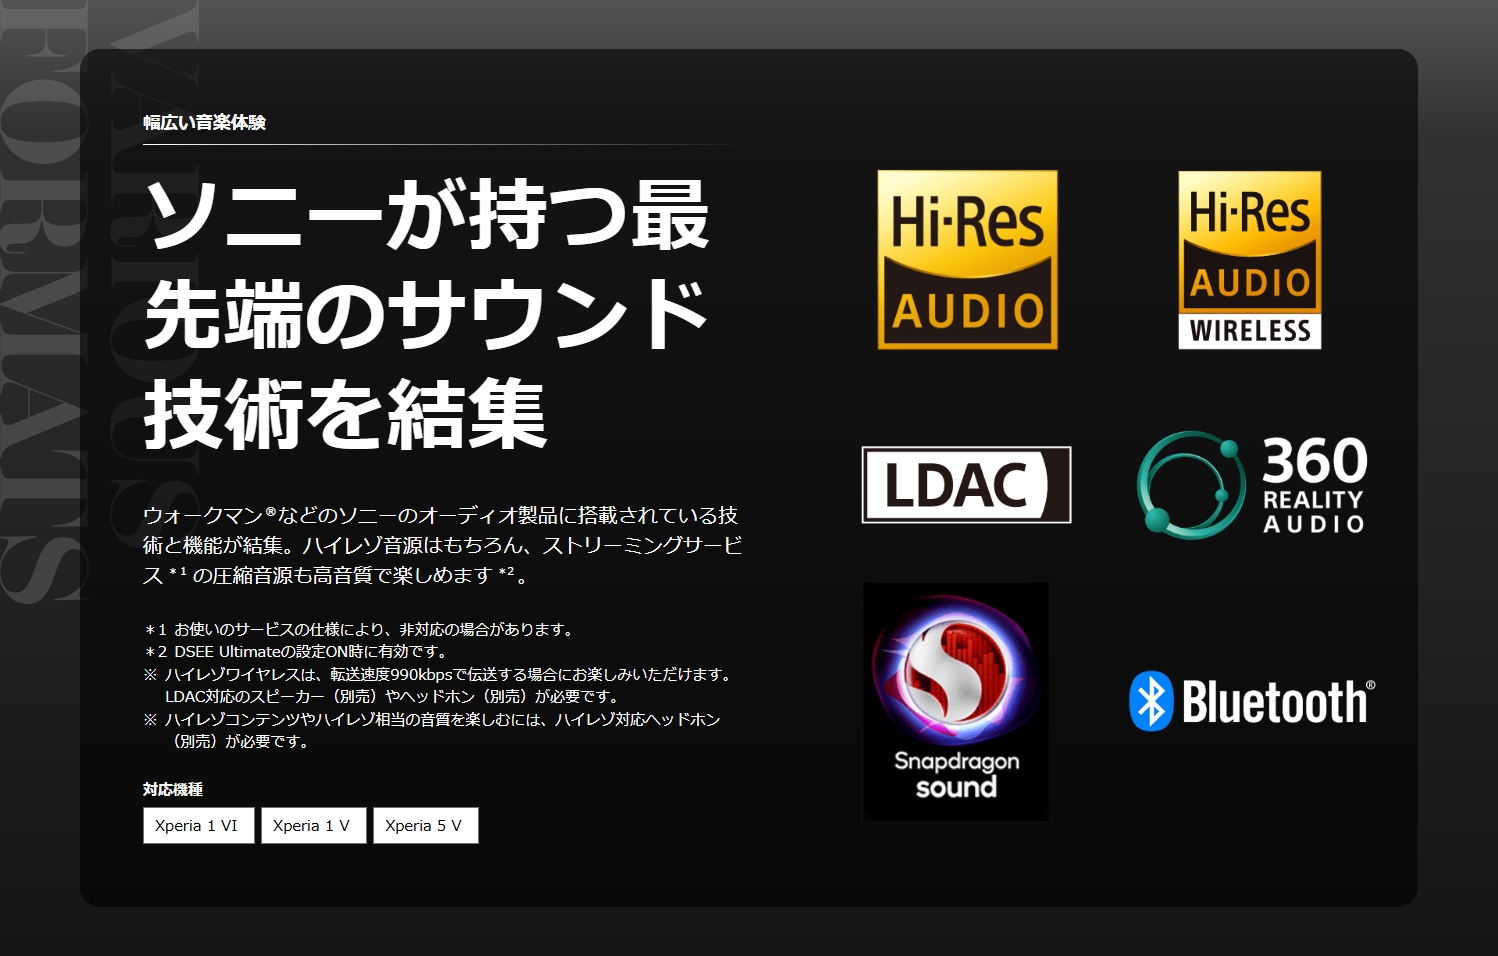Click the heading ソニーが持つ最先端のサウンド技術を結集

coord(427,315)
